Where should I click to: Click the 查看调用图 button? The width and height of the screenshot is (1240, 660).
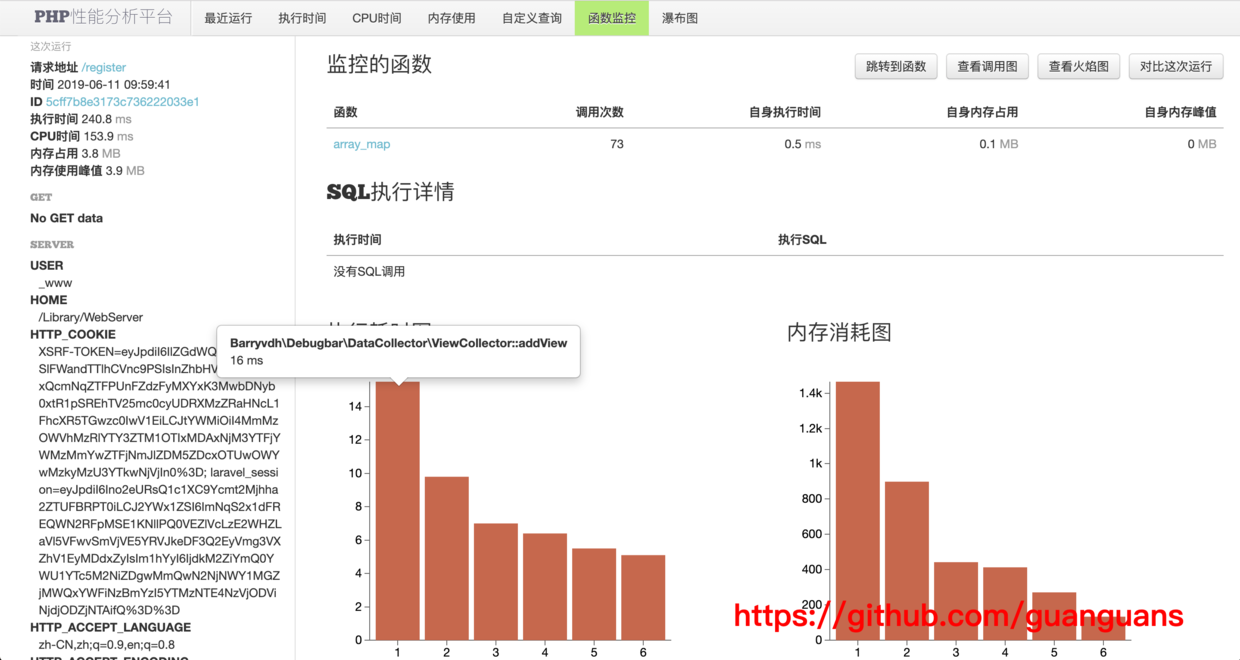coord(987,66)
